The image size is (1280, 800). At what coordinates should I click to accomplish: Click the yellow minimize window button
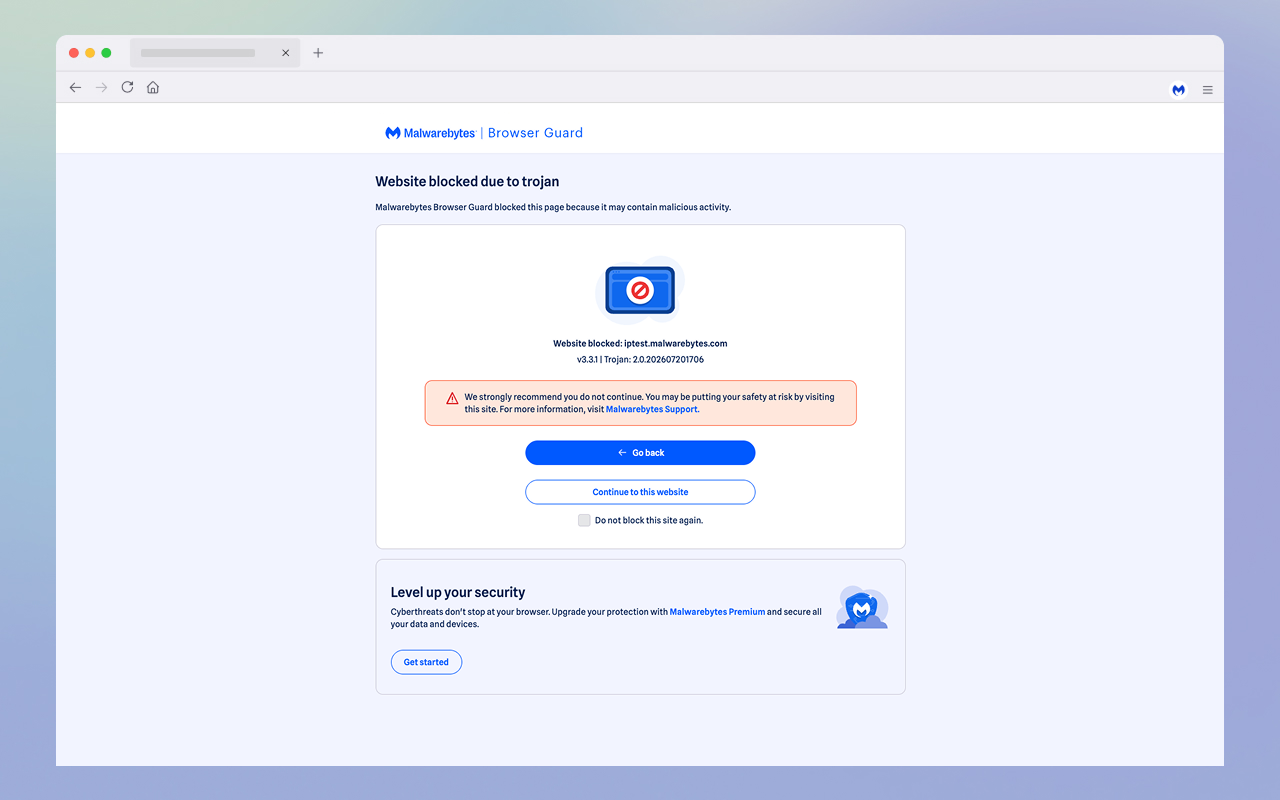[x=90, y=53]
